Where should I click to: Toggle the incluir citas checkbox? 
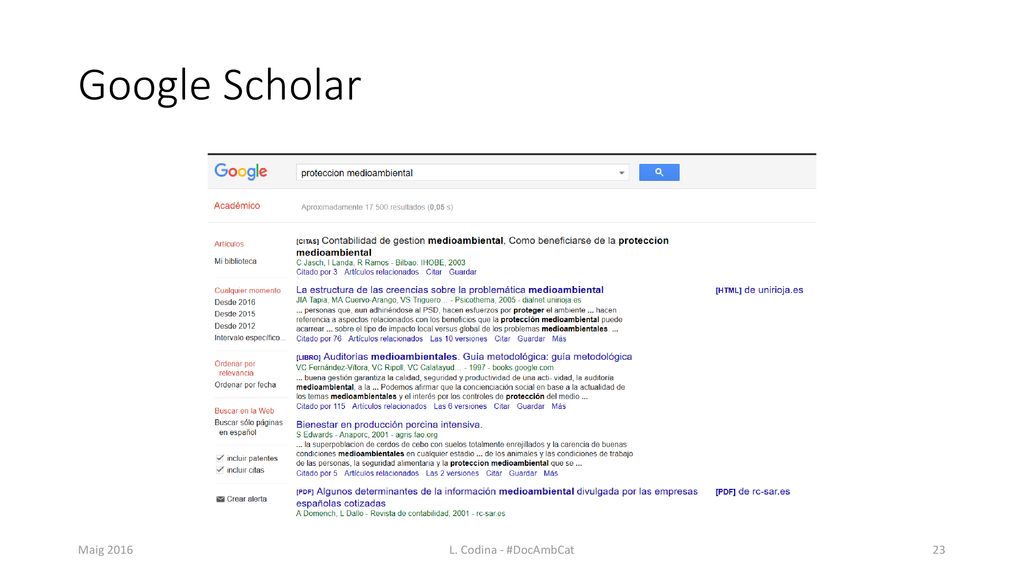point(220,470)
